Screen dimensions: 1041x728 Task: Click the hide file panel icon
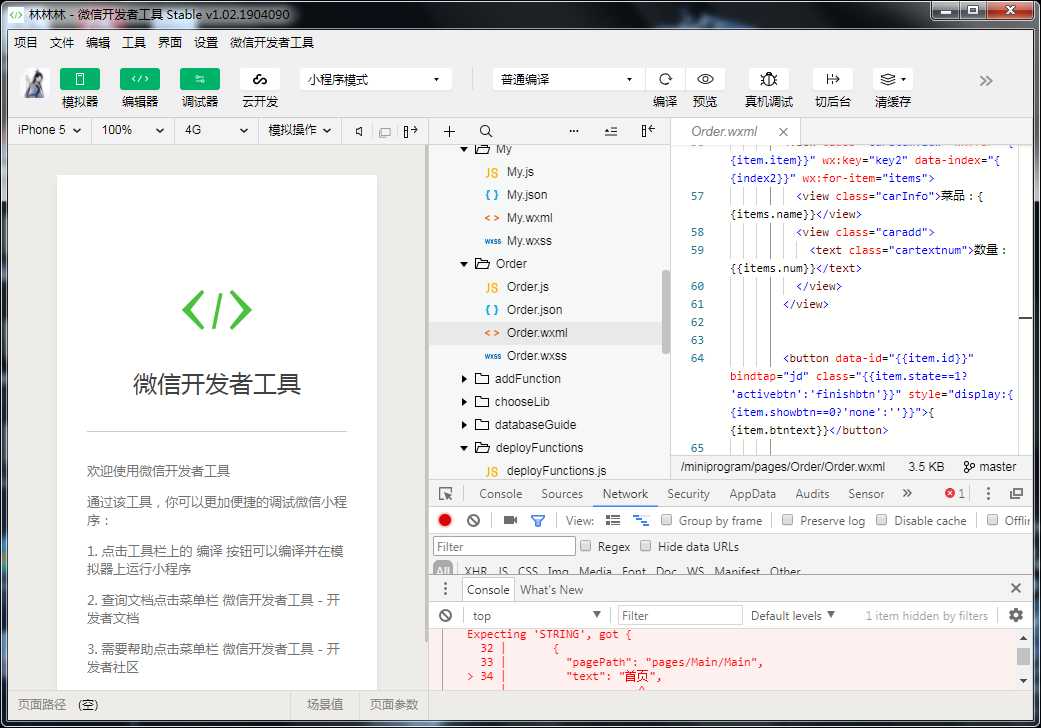[648, 131]
